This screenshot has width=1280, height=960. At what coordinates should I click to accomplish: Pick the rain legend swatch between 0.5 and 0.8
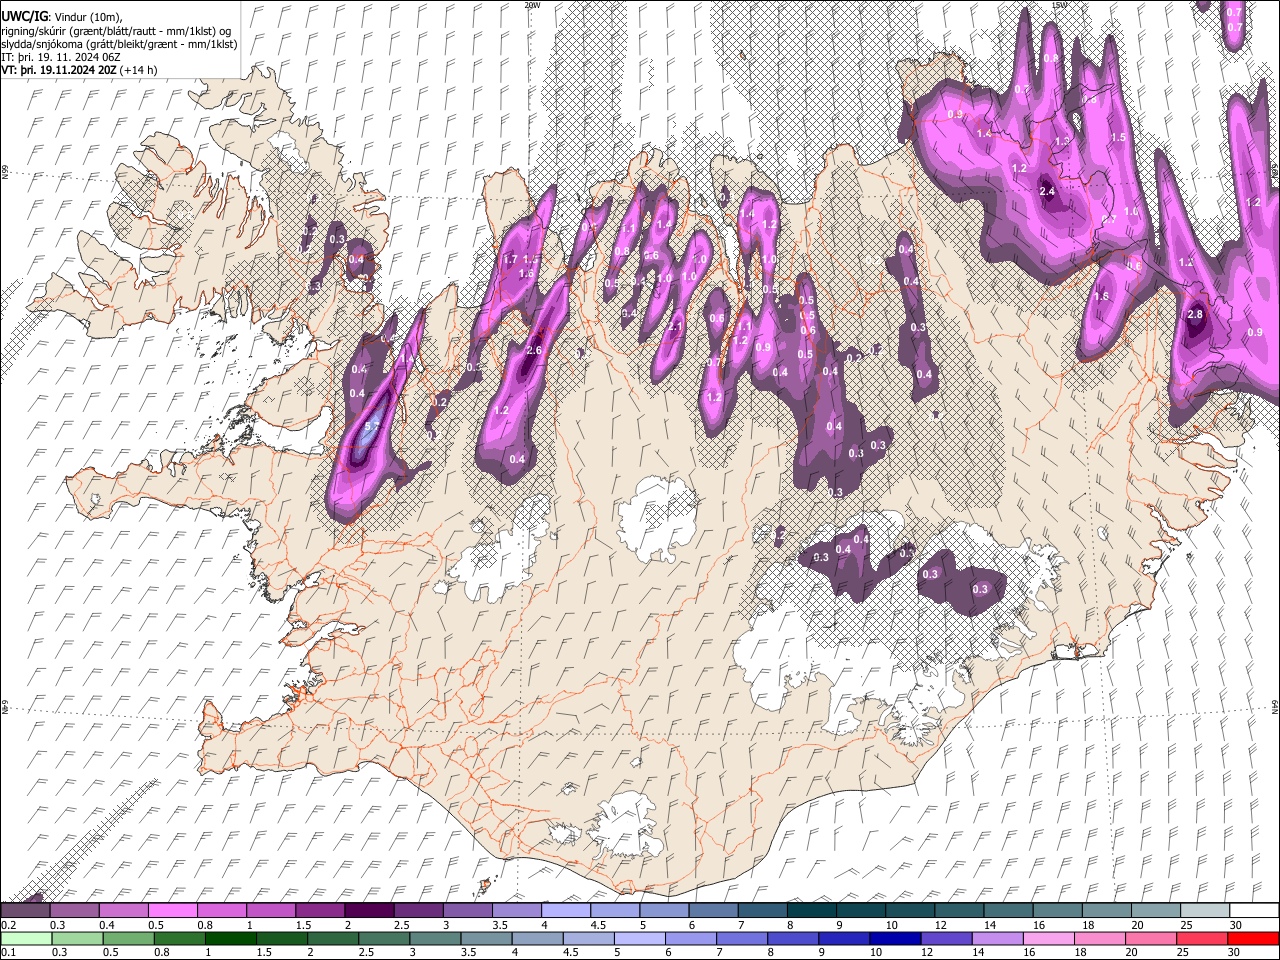tap(129, 938)
